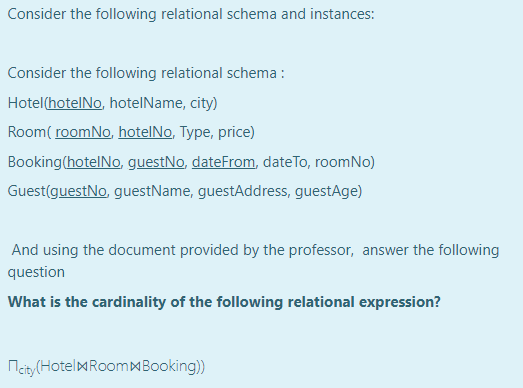Click the underlined hotelNo in Room schema

pos(145,132)
